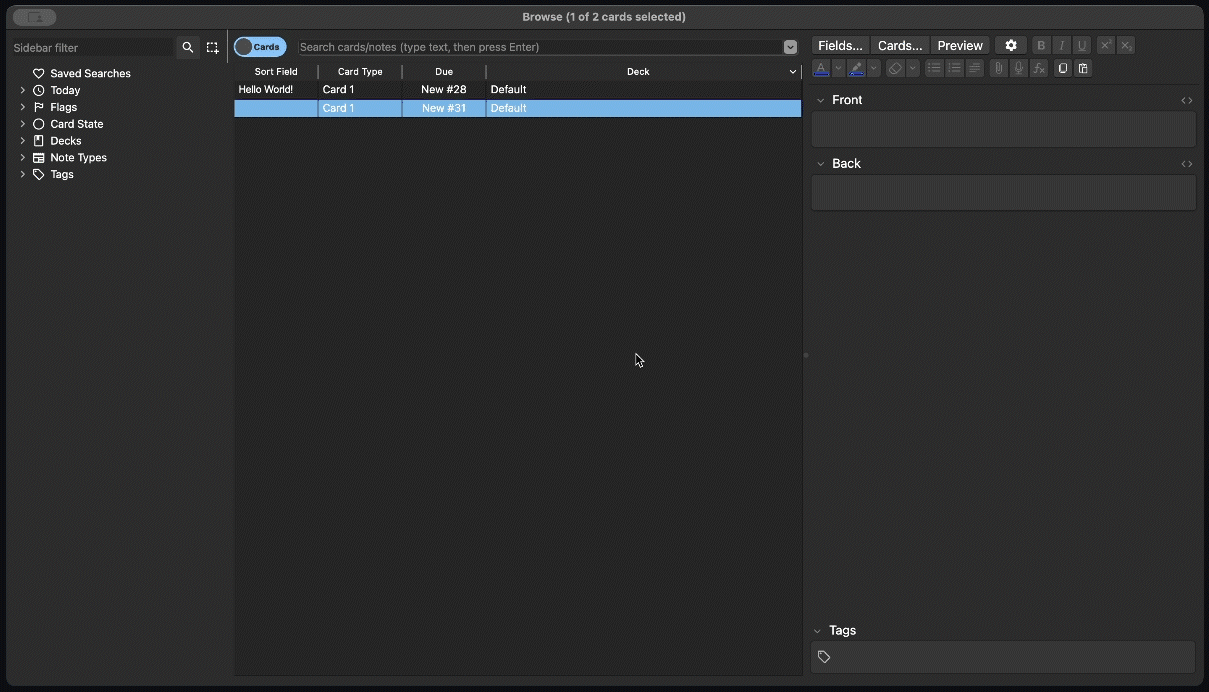Toggle bold formatting in the editor
1209x692 pixels.
point(1041,46)
